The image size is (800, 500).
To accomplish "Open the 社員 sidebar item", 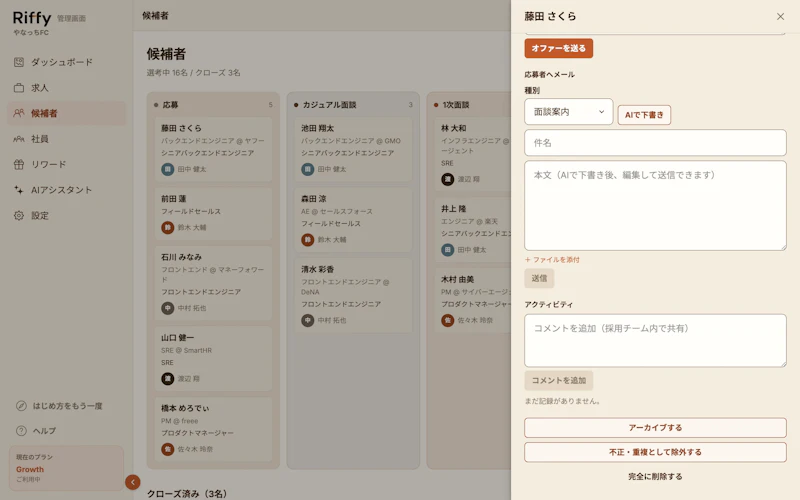I will tap(66, 139).
